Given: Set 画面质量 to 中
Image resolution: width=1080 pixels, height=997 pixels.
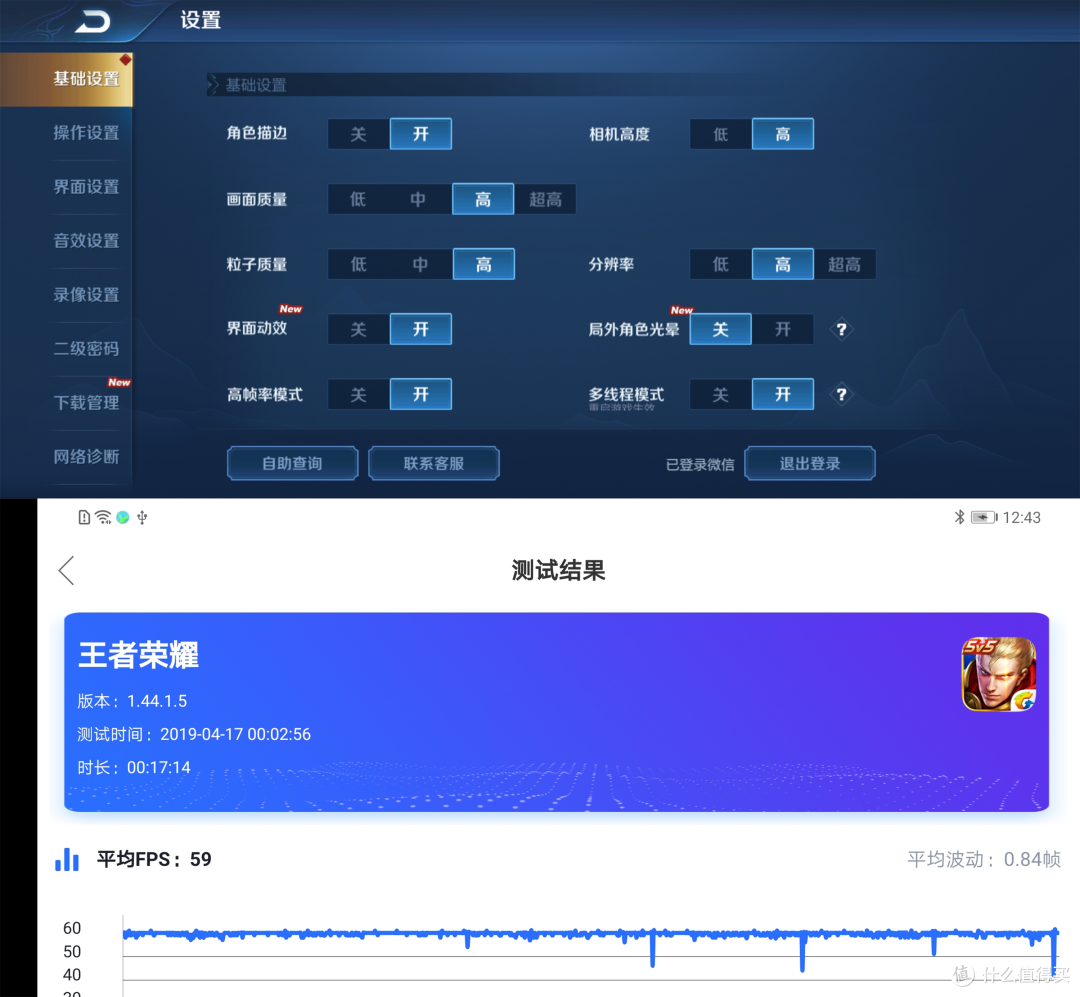Looking at the screenshot, I should (418, 199).
